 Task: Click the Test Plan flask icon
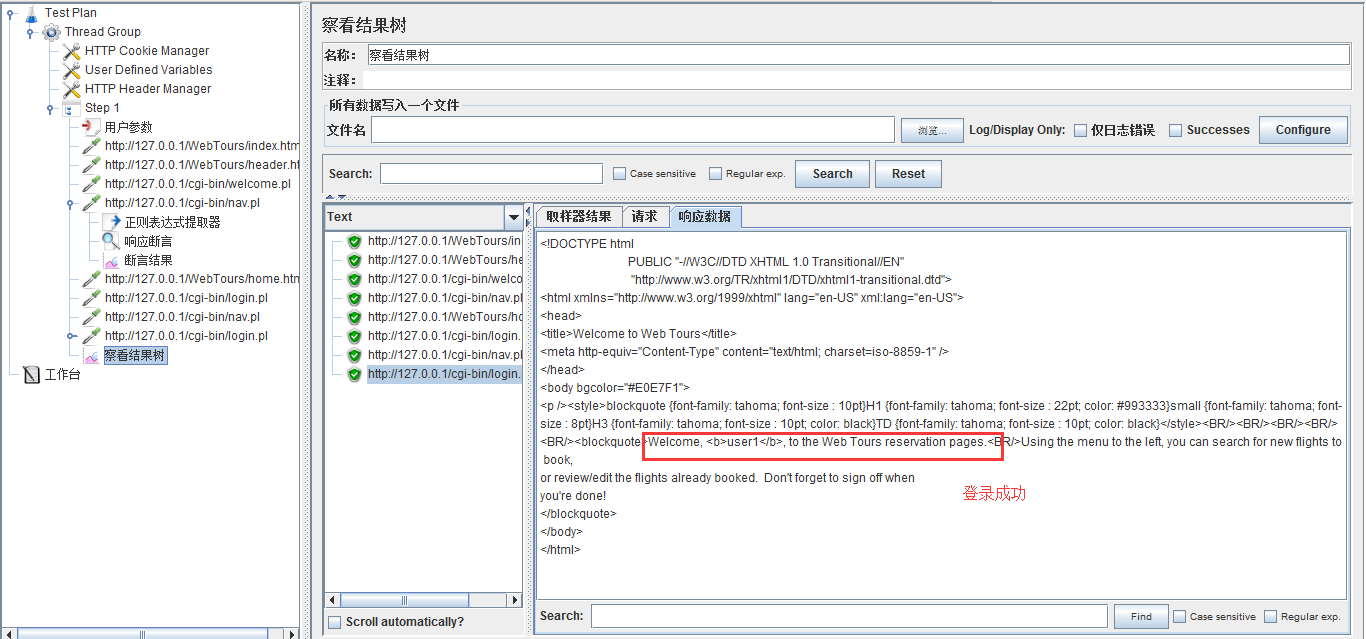(x=31, y=13)
